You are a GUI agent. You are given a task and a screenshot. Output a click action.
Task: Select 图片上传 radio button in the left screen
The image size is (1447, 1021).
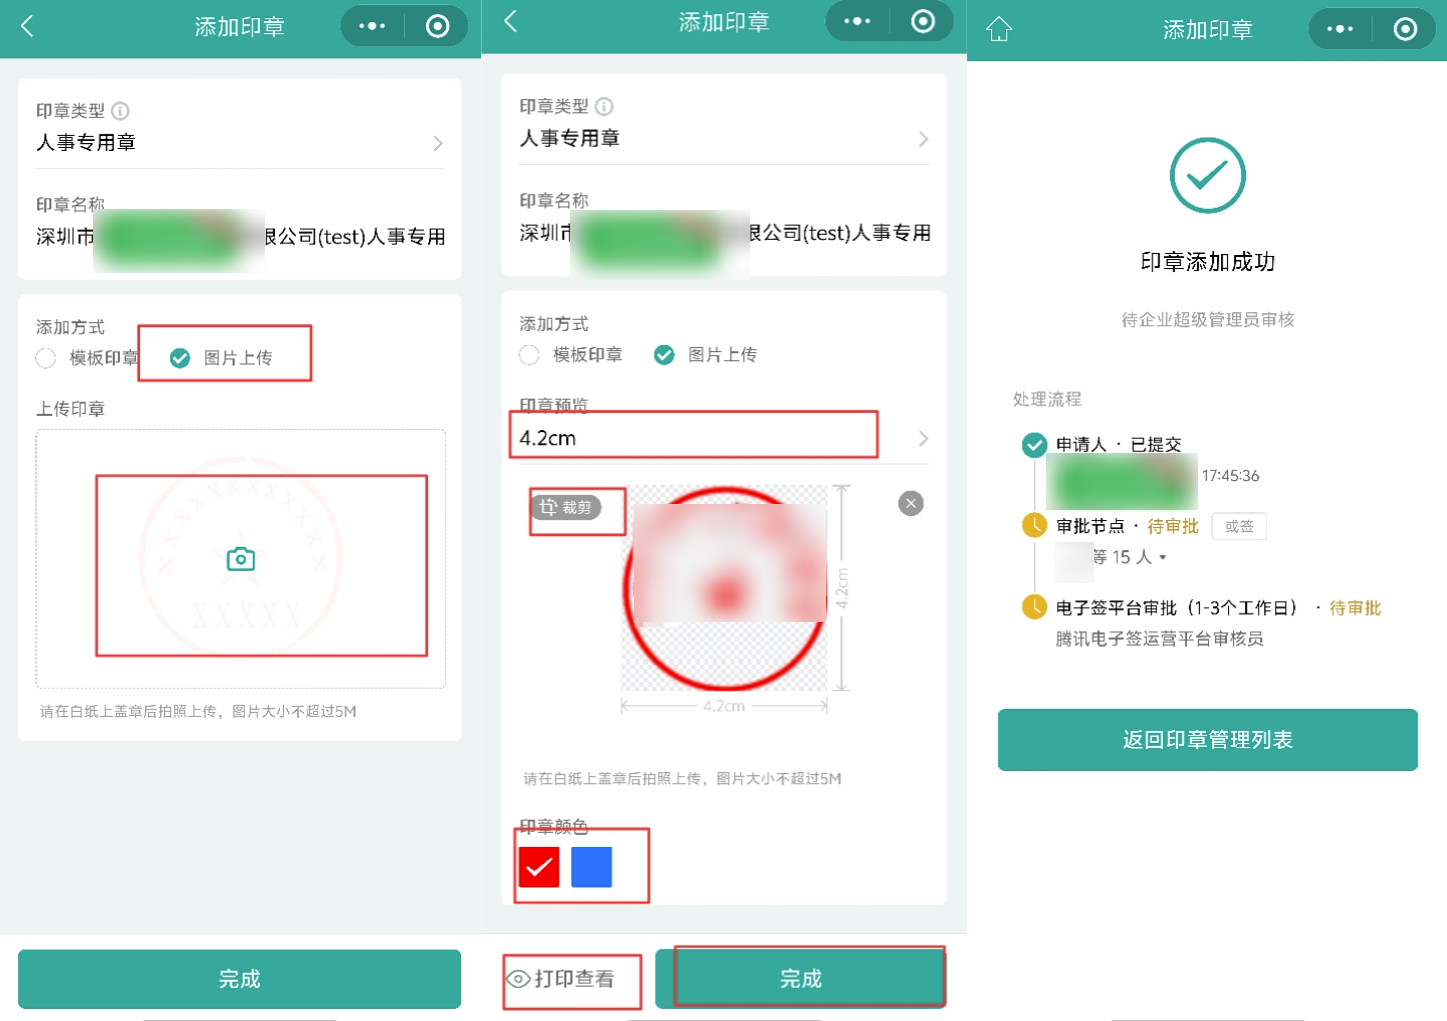180,358
